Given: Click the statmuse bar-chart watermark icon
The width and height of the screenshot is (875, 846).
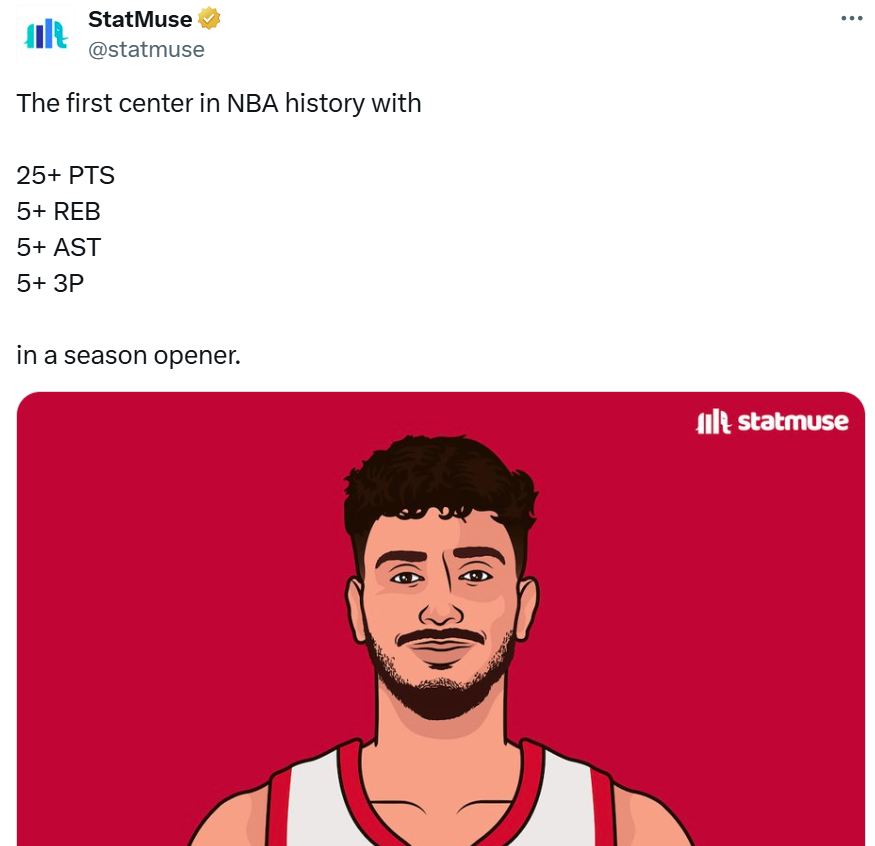Looking at the screenshot, I should click(x=713, y=422).
